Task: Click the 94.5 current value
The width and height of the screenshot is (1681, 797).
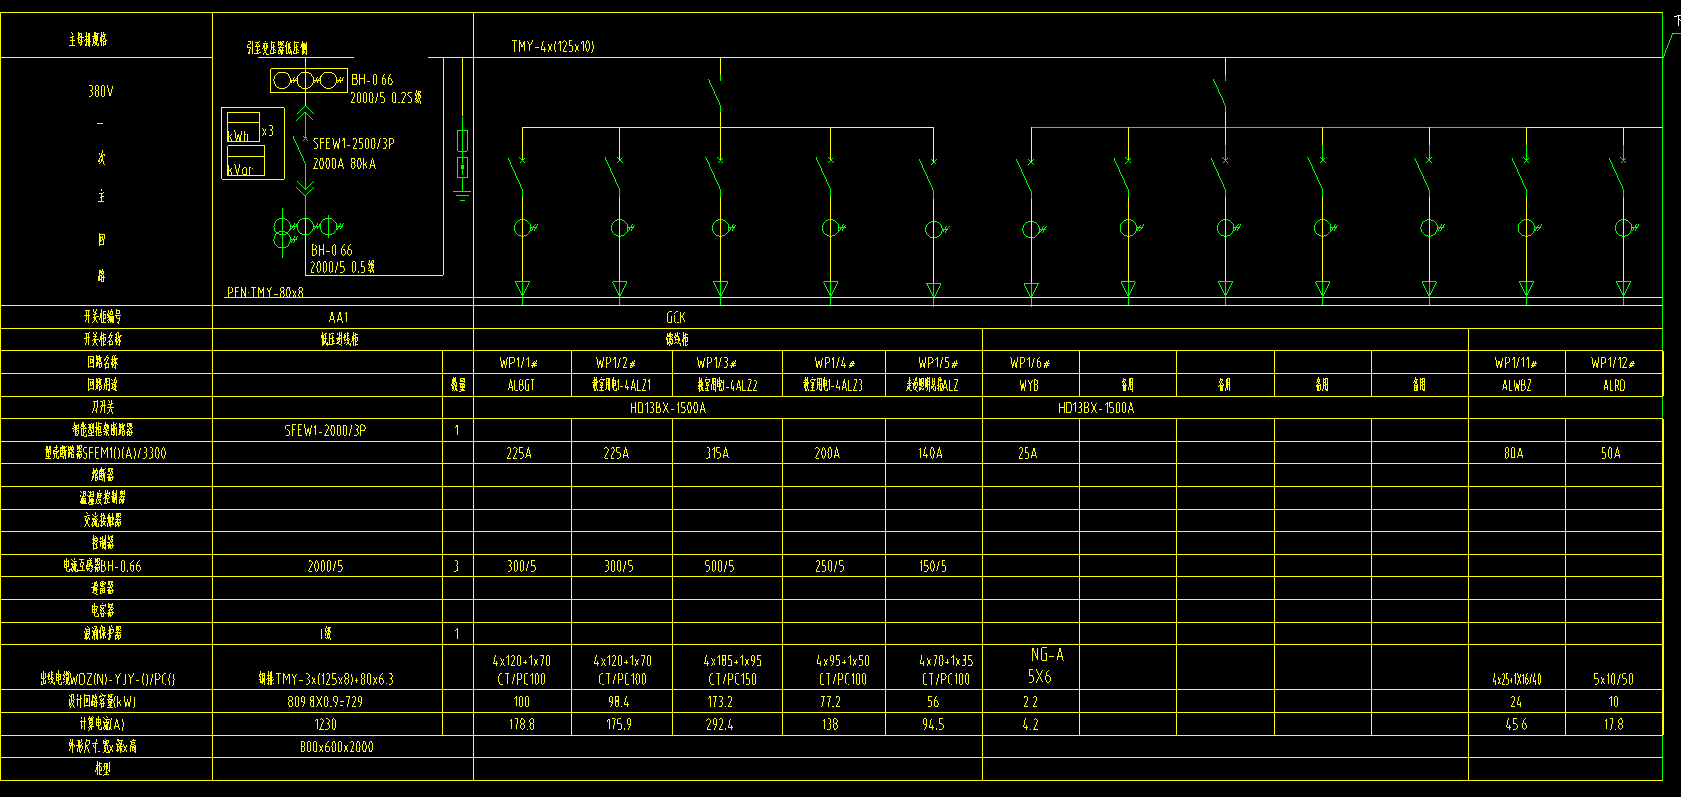Action: tap(933, 724)
